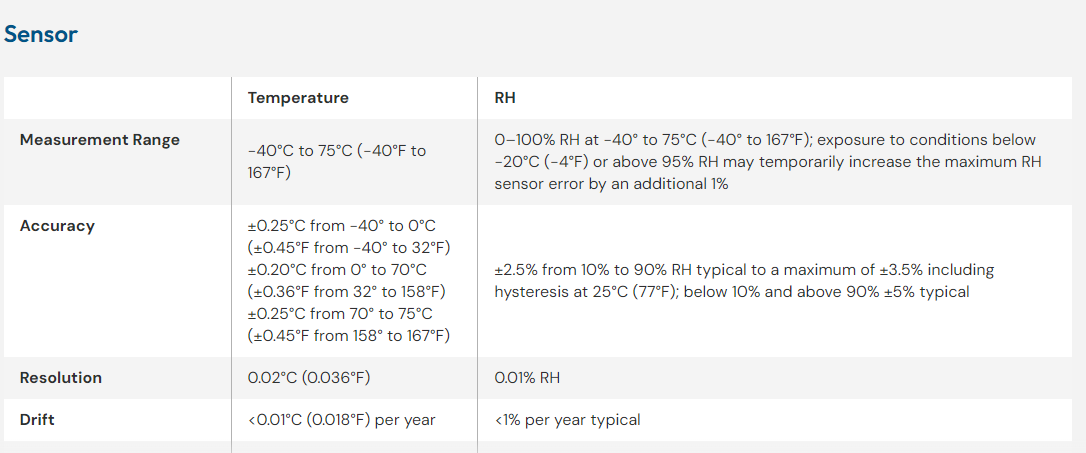Click the ±0.36°F from 32° to 158°F line
The width and height of the screenshot is (1086, 453).
click(x=346, y=292)
